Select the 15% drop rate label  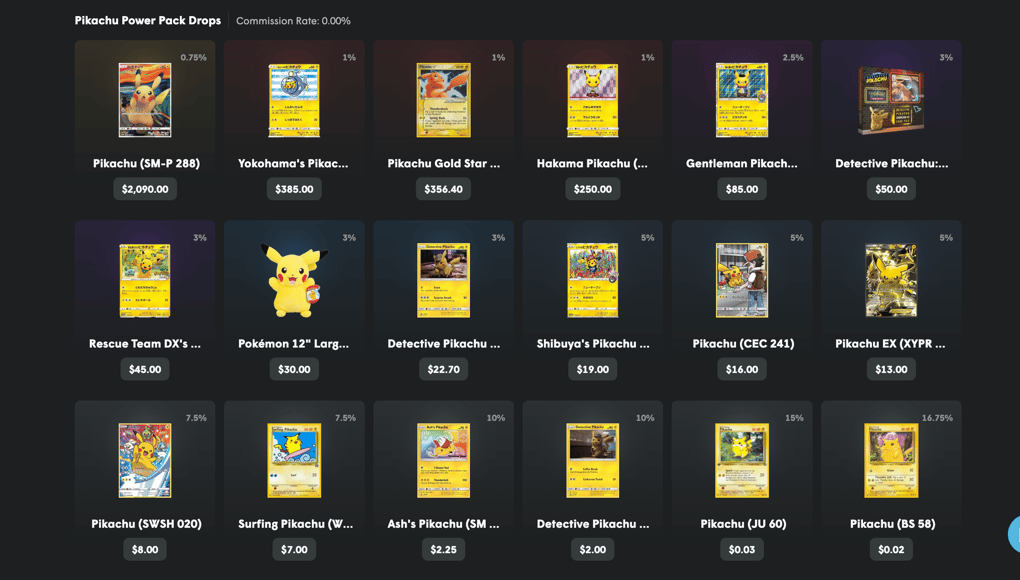pos(794,418)
